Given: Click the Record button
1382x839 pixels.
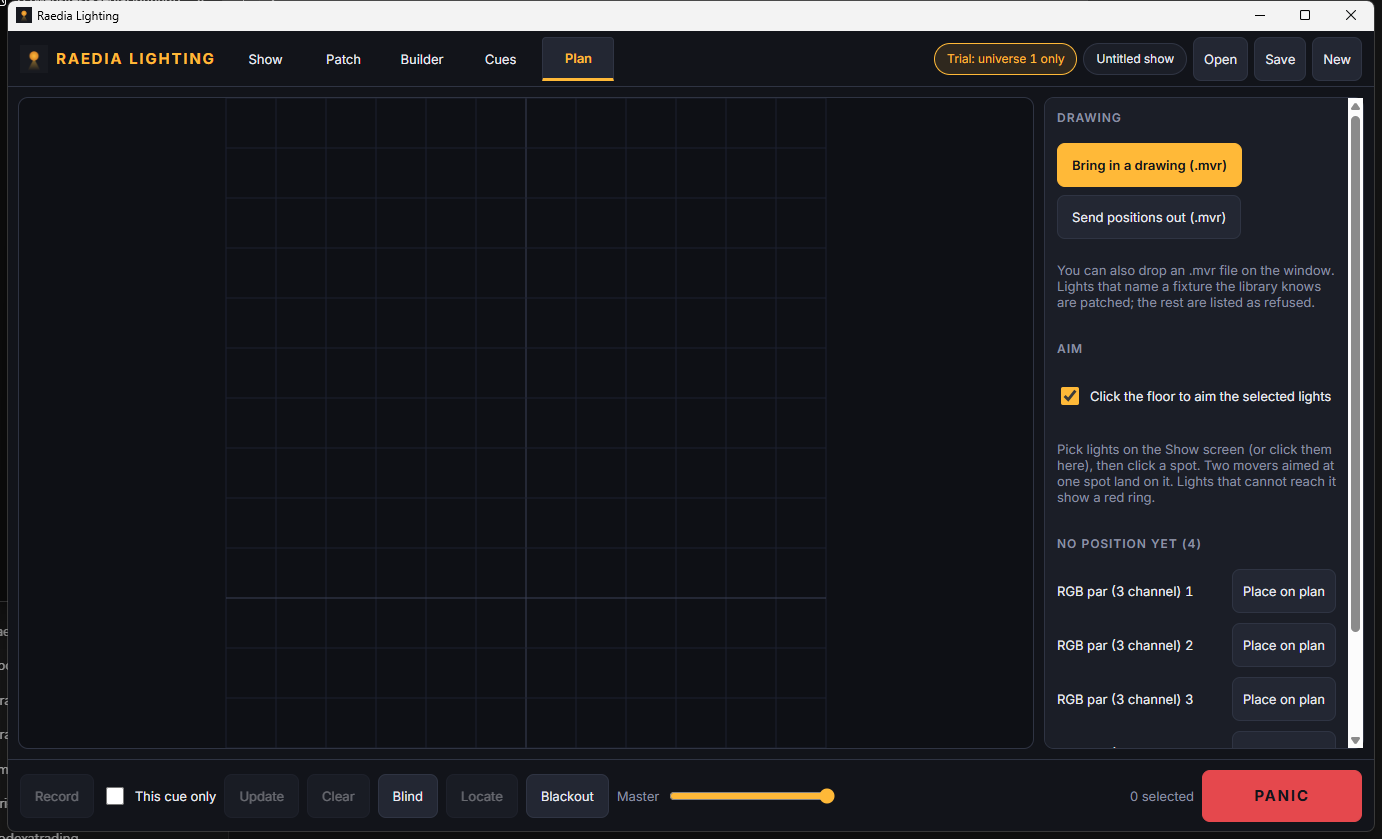Looking at the screenshot, I should point(57,796).
